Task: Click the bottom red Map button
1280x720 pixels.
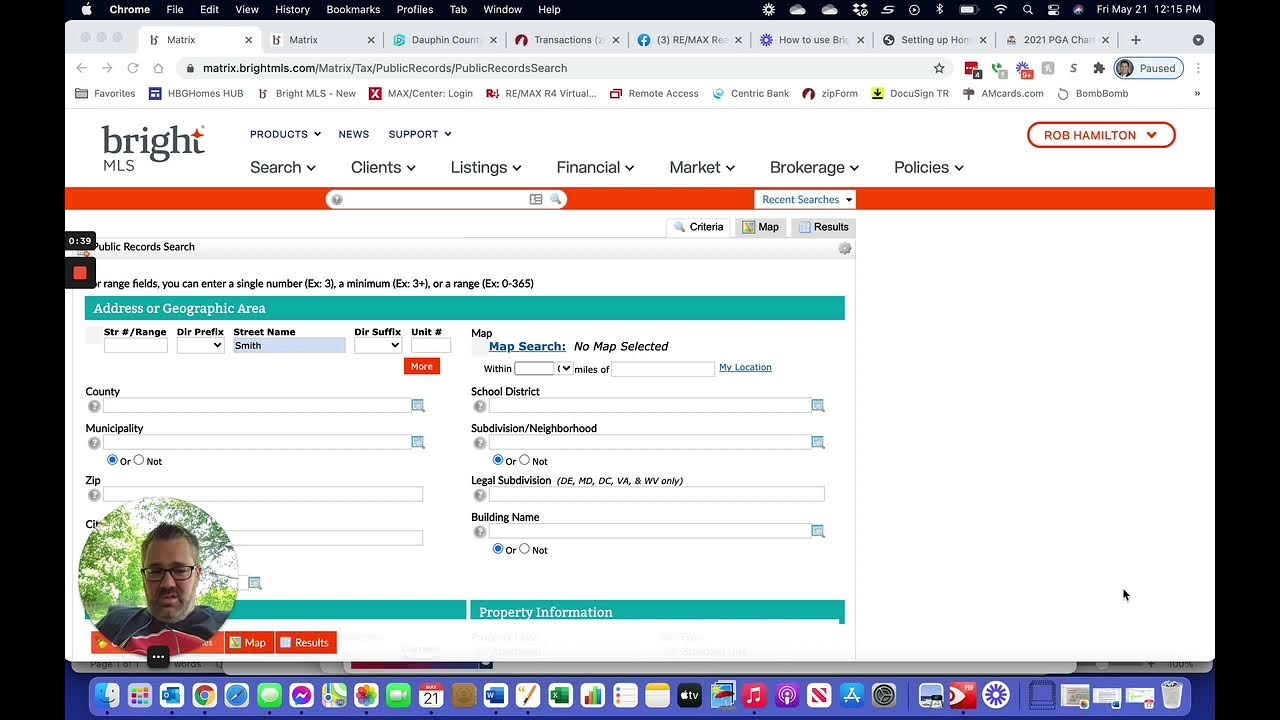Action: (247, 642)
